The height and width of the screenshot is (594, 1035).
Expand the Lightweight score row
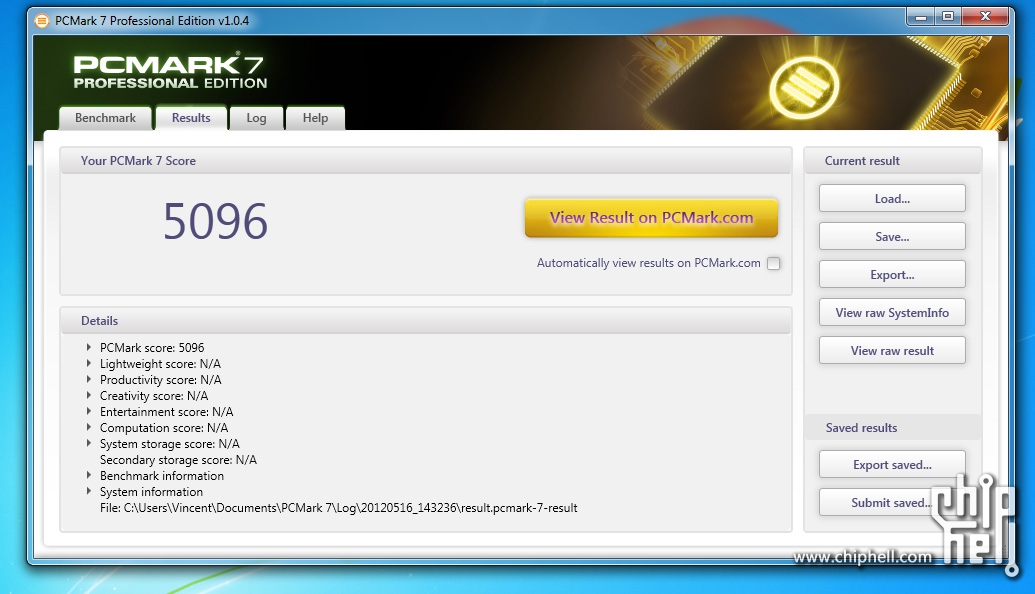88,363
